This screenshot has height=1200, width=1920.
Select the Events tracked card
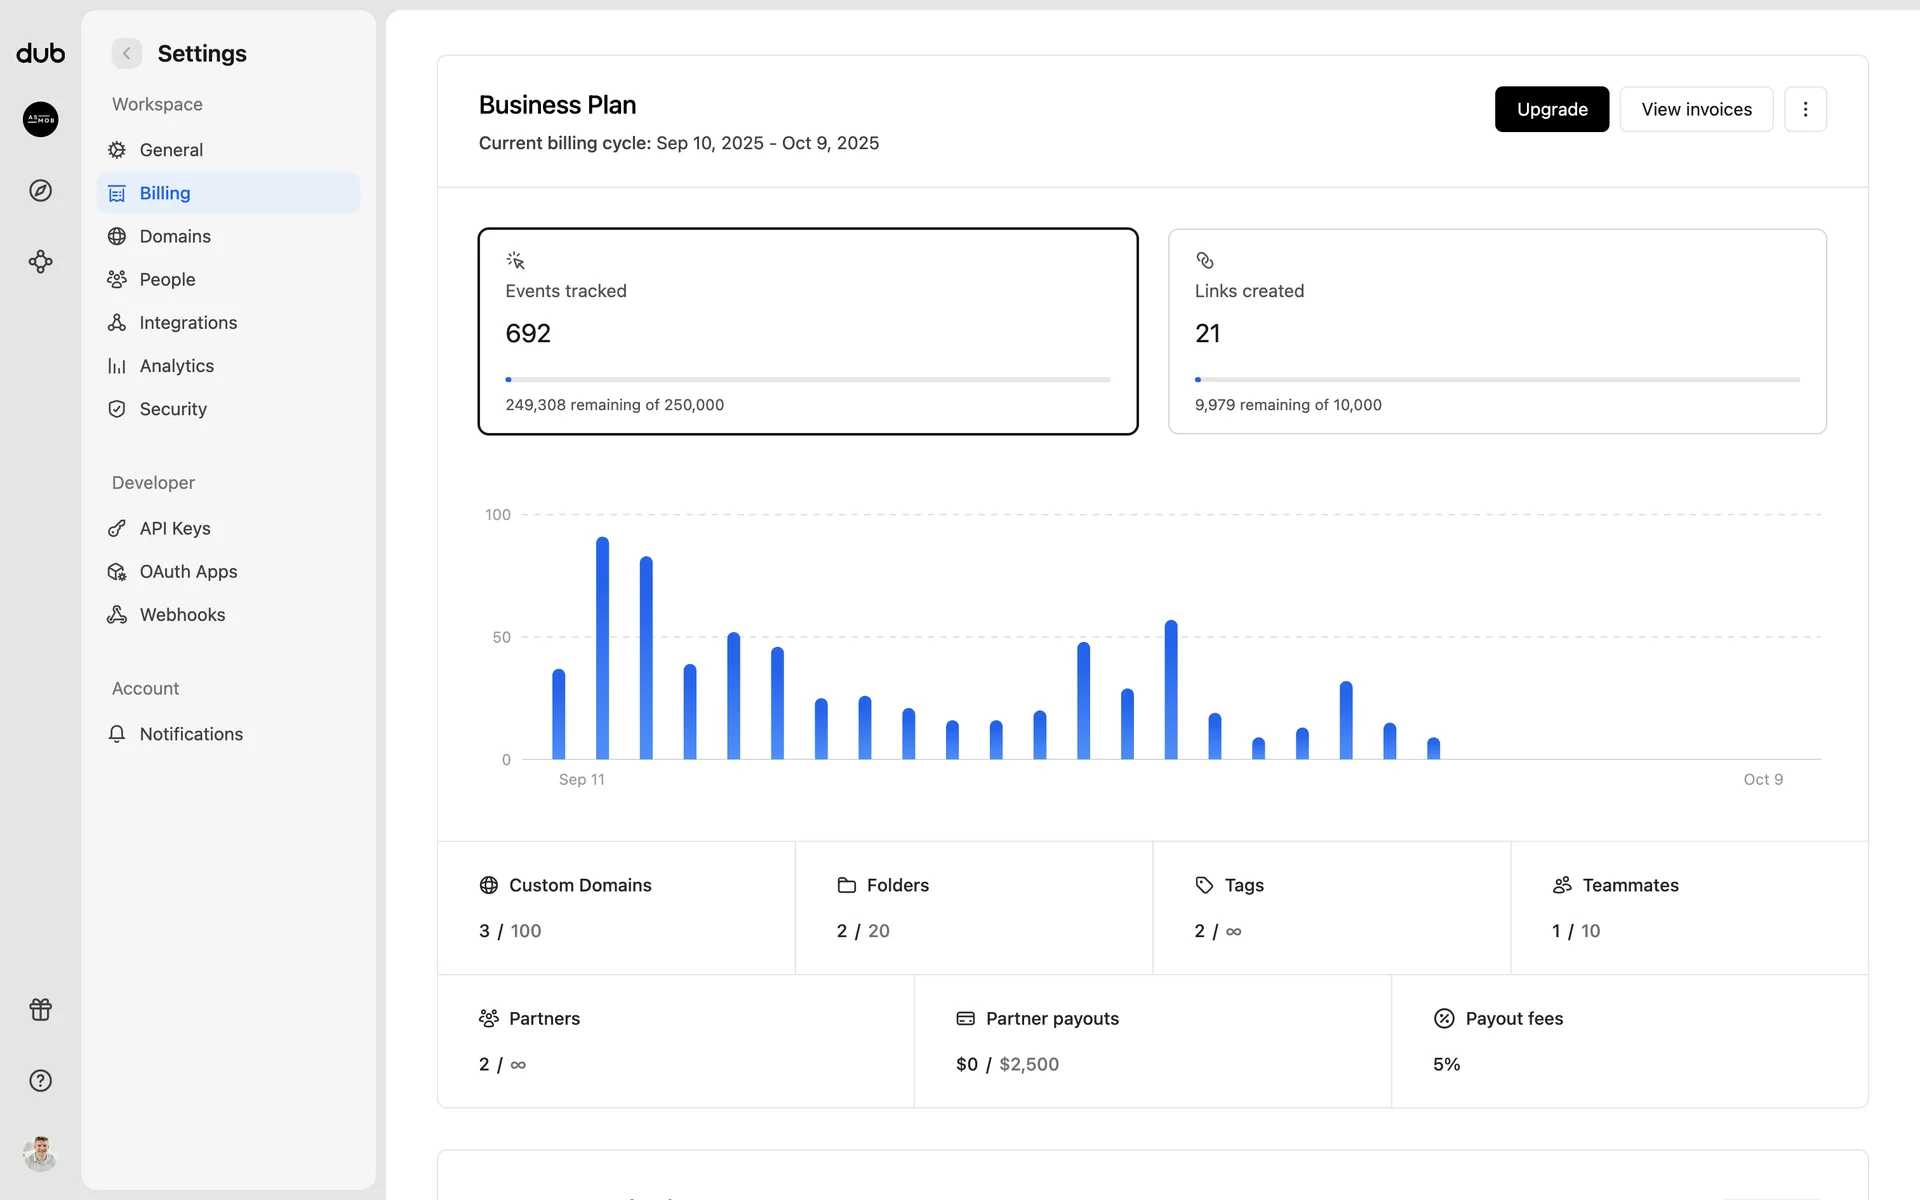(807, 330)
